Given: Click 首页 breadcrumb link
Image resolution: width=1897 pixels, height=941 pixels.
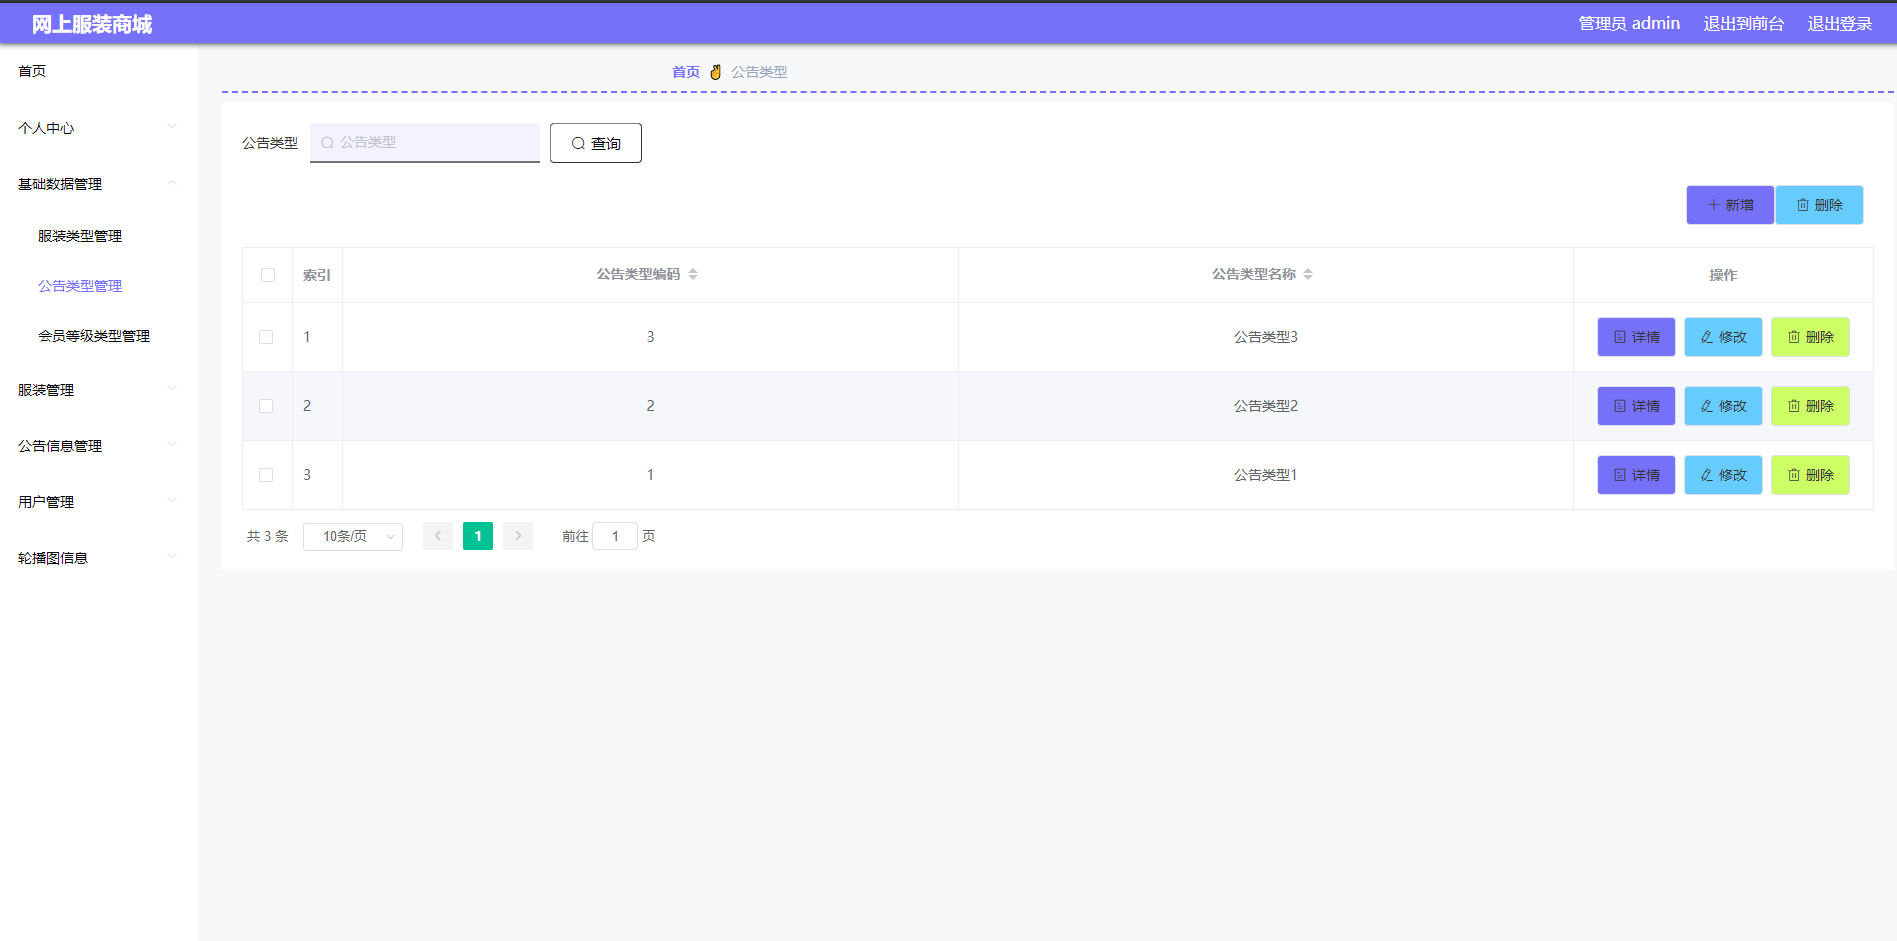Looking at the screenshot, I should [686, 72].
